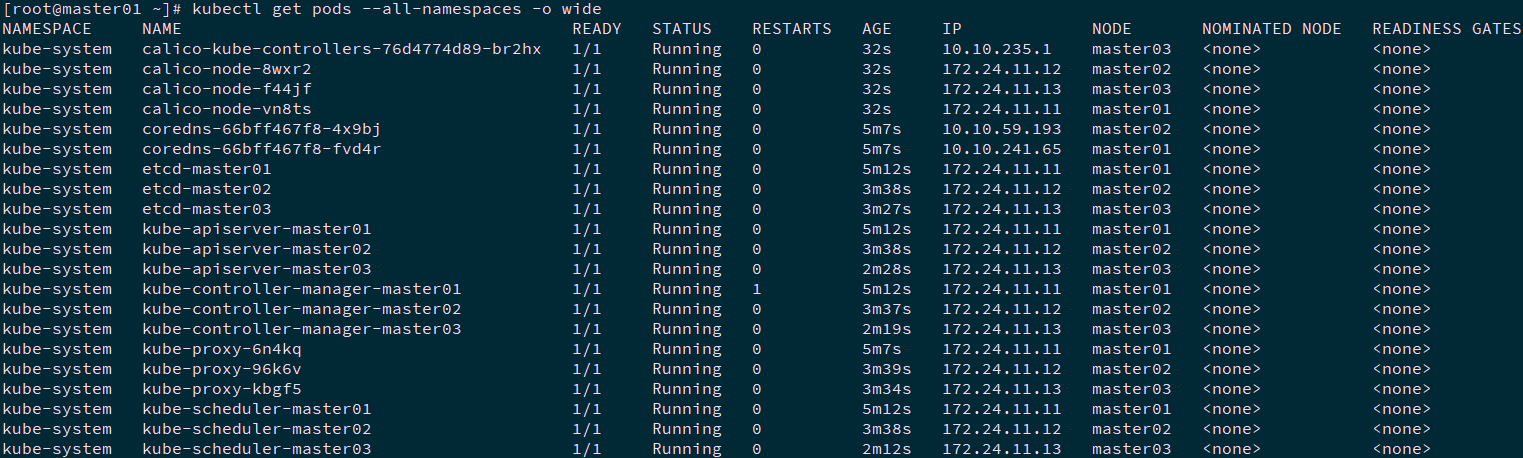The width and height of the screenshot is (1523, 458).
Task: Click the READINESS GATES column header
Action: 1446,29
